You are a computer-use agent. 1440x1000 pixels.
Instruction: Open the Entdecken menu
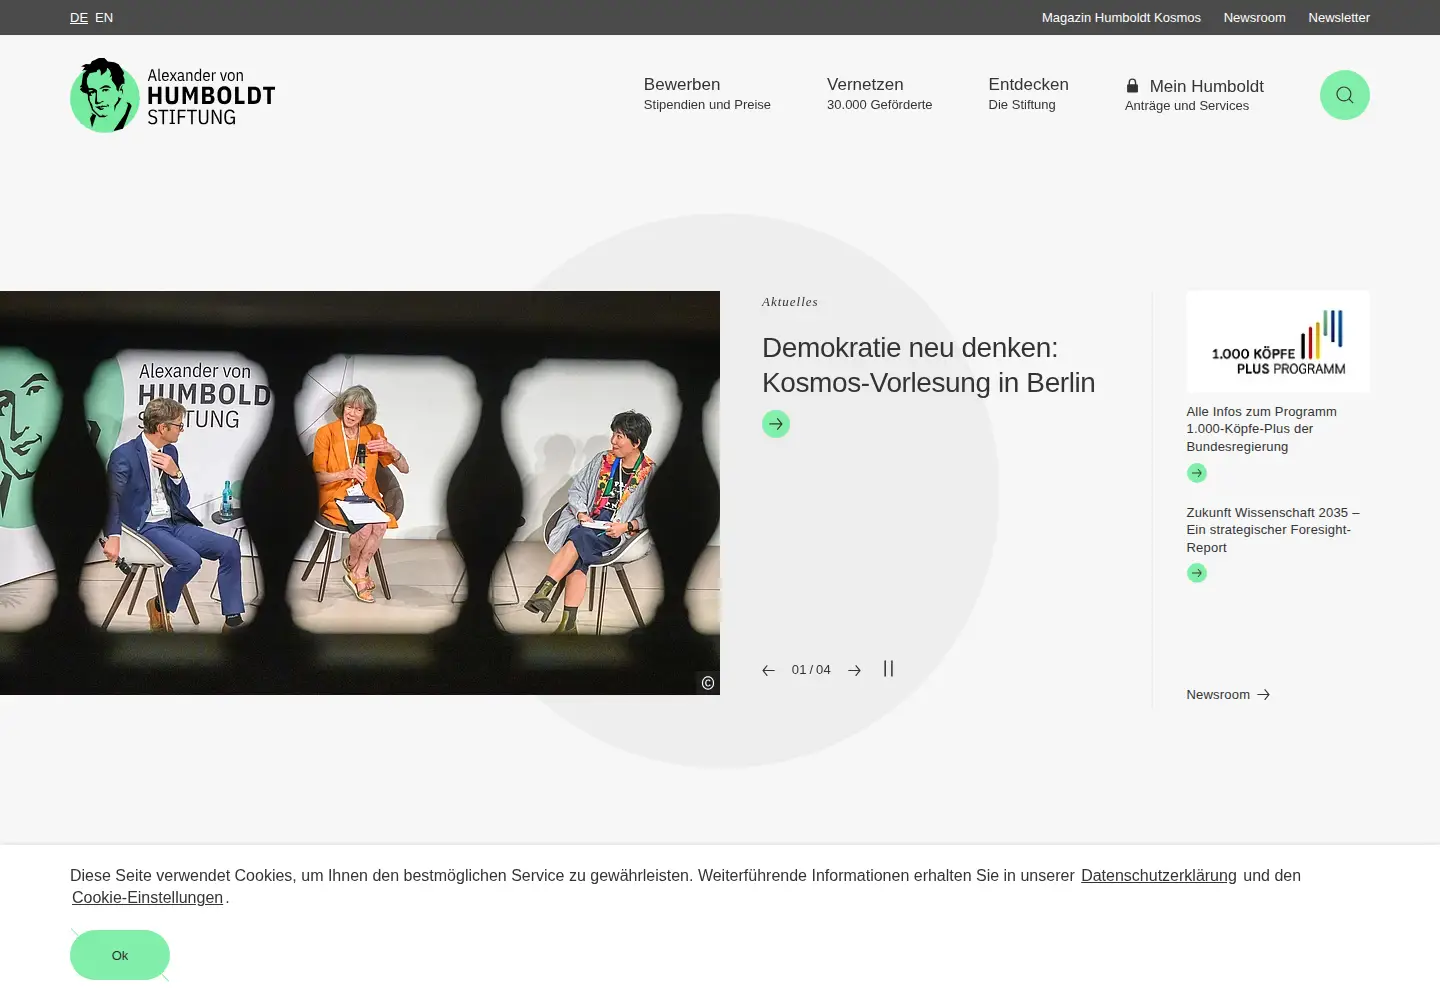[1028, 94]
